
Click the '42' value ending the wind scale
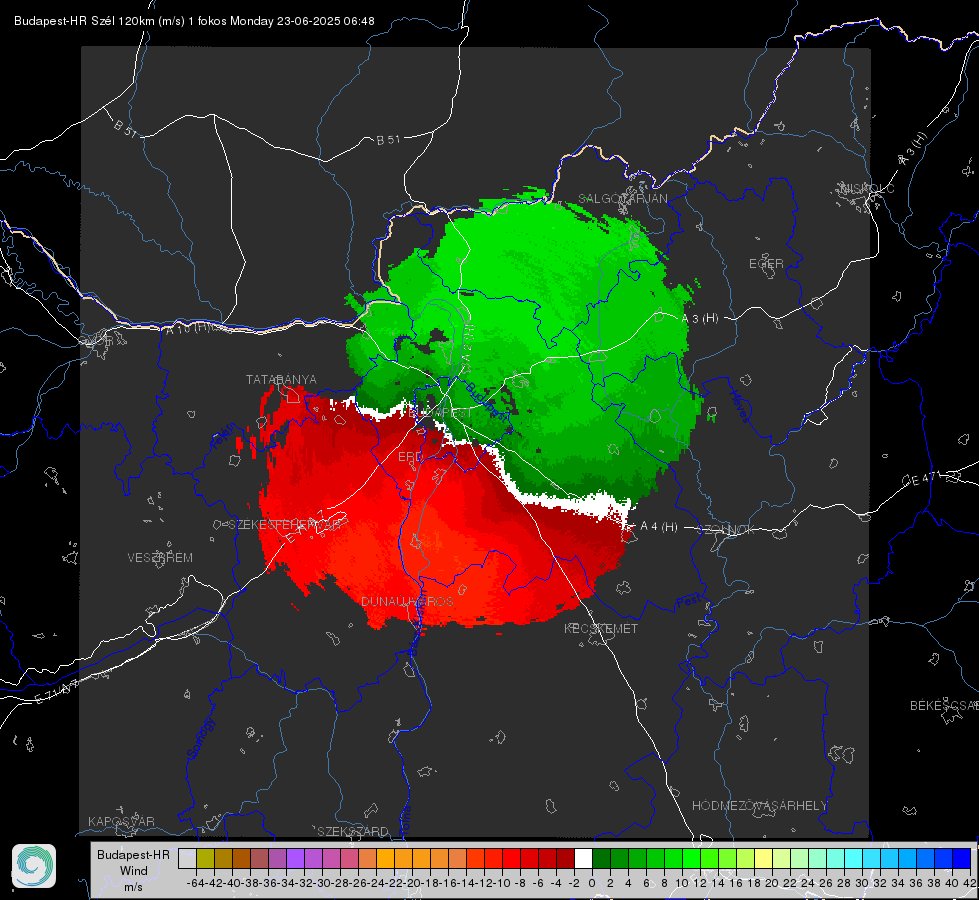[x=969, y=883]
